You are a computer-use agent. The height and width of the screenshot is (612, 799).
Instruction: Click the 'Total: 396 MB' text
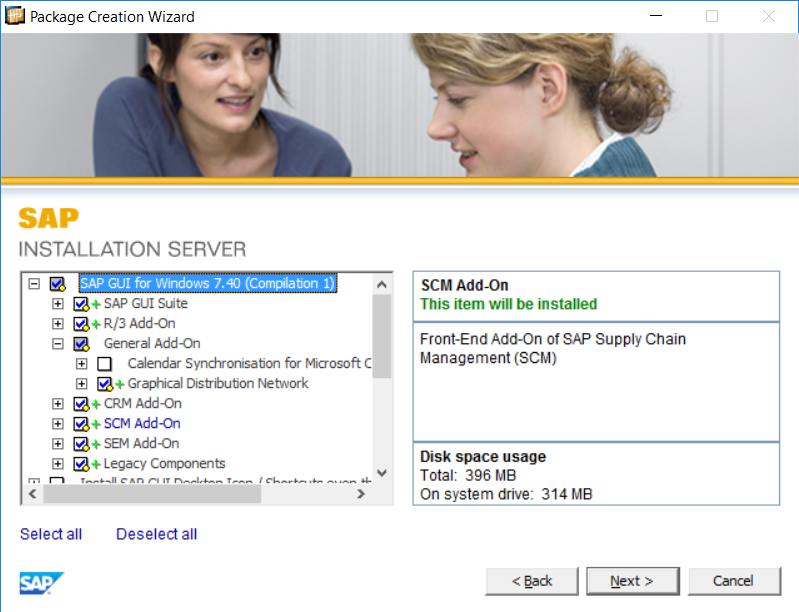(x=468, y=475)
